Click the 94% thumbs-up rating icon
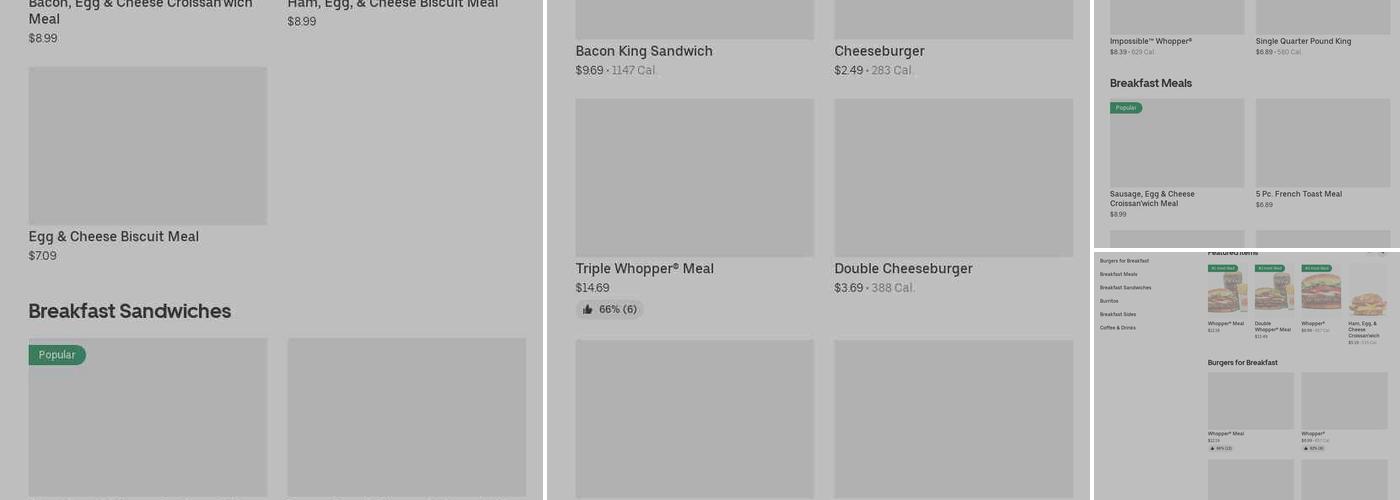 (1212, 448)
